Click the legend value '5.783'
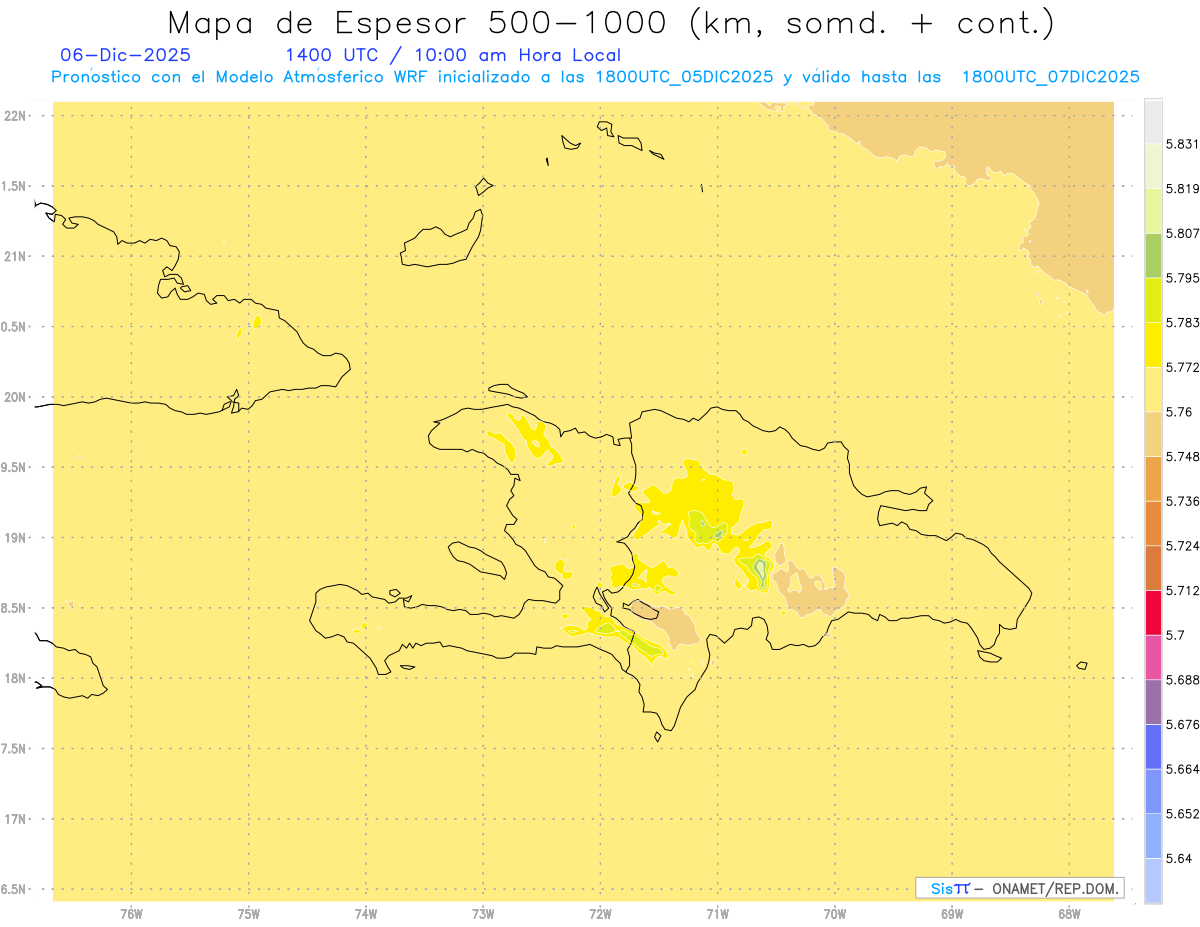The image size is (1200, 927). coord(1183,323)
